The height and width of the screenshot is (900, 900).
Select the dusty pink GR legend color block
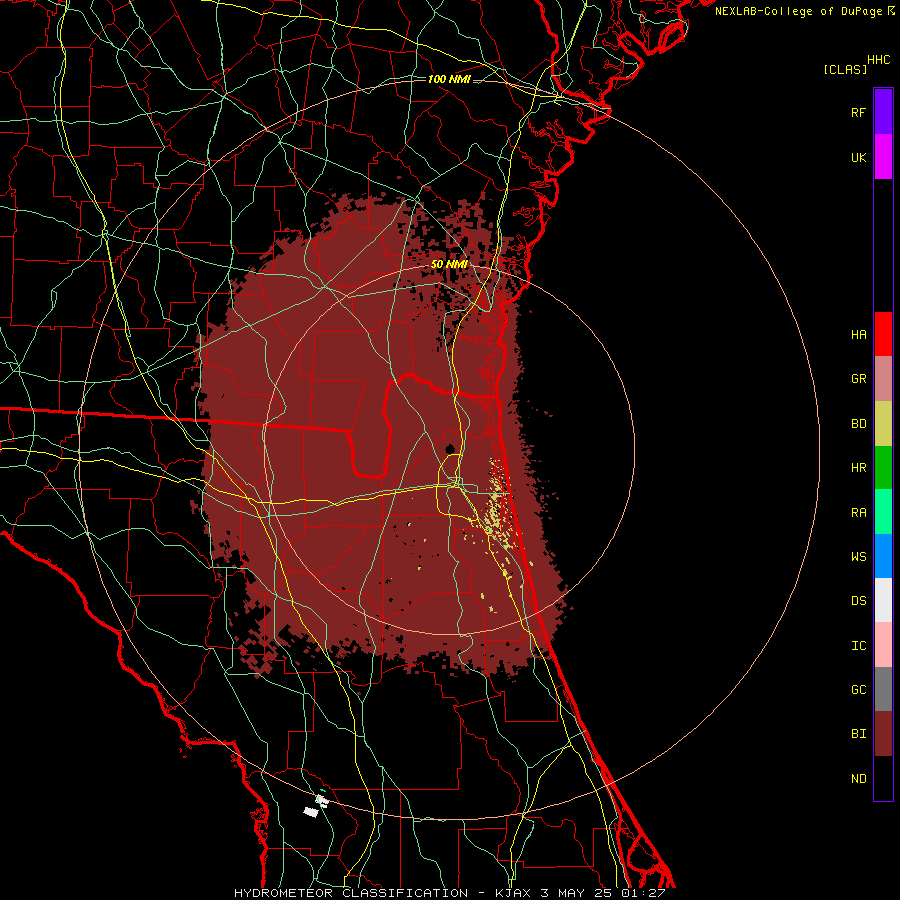tap(883, 379)
